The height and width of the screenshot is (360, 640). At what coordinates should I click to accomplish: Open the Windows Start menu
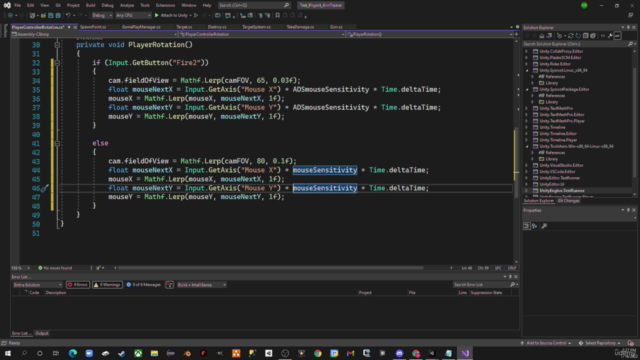pyautogui.click(x=8, y=353)
